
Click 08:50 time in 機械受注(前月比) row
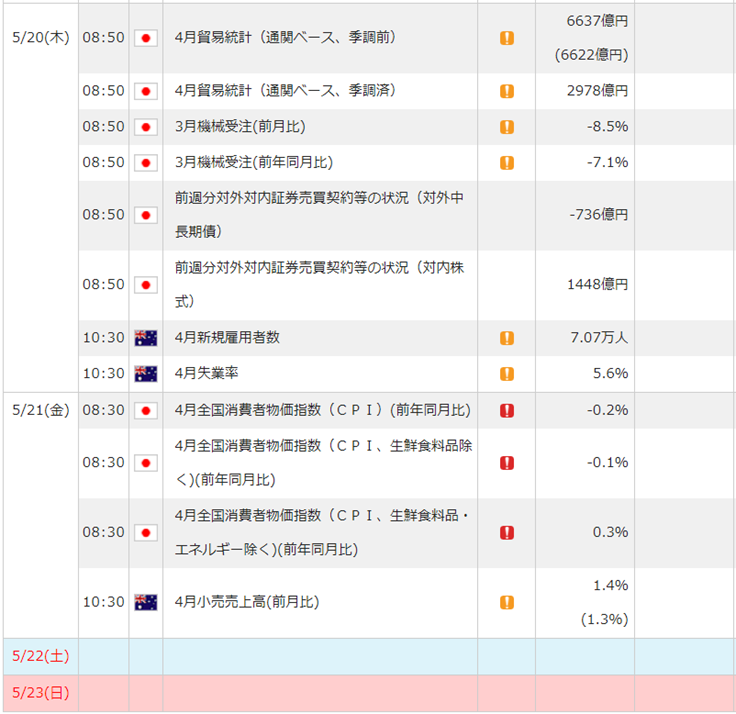(x=104, y=126)
